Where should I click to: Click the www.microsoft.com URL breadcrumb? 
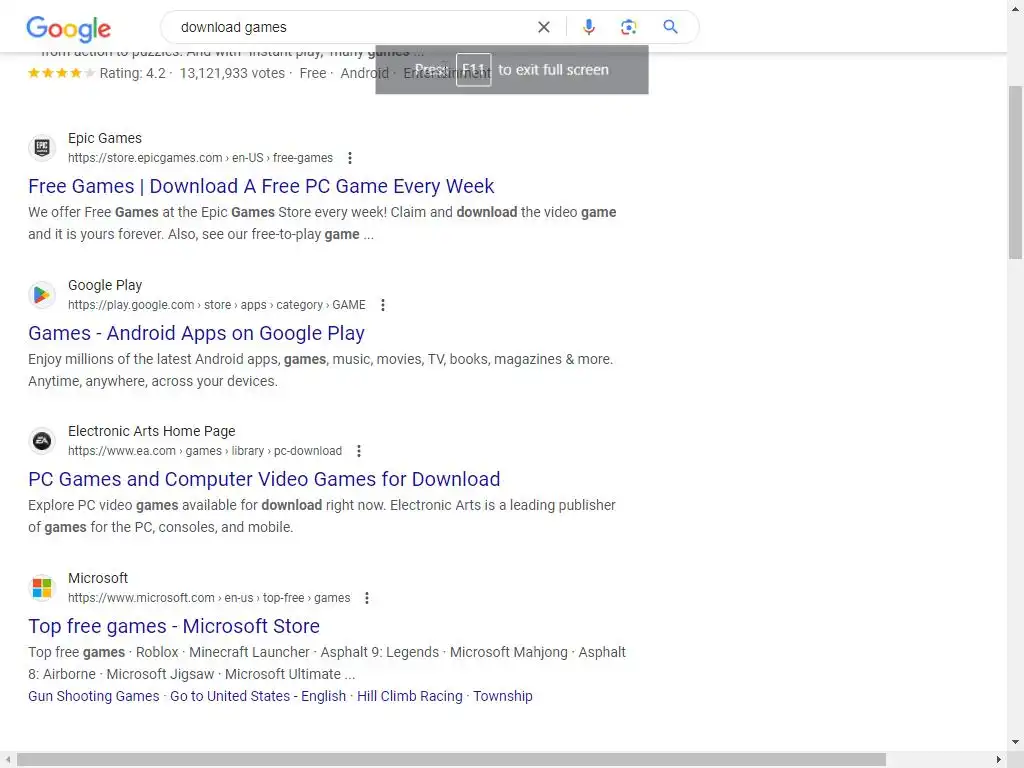209,598
